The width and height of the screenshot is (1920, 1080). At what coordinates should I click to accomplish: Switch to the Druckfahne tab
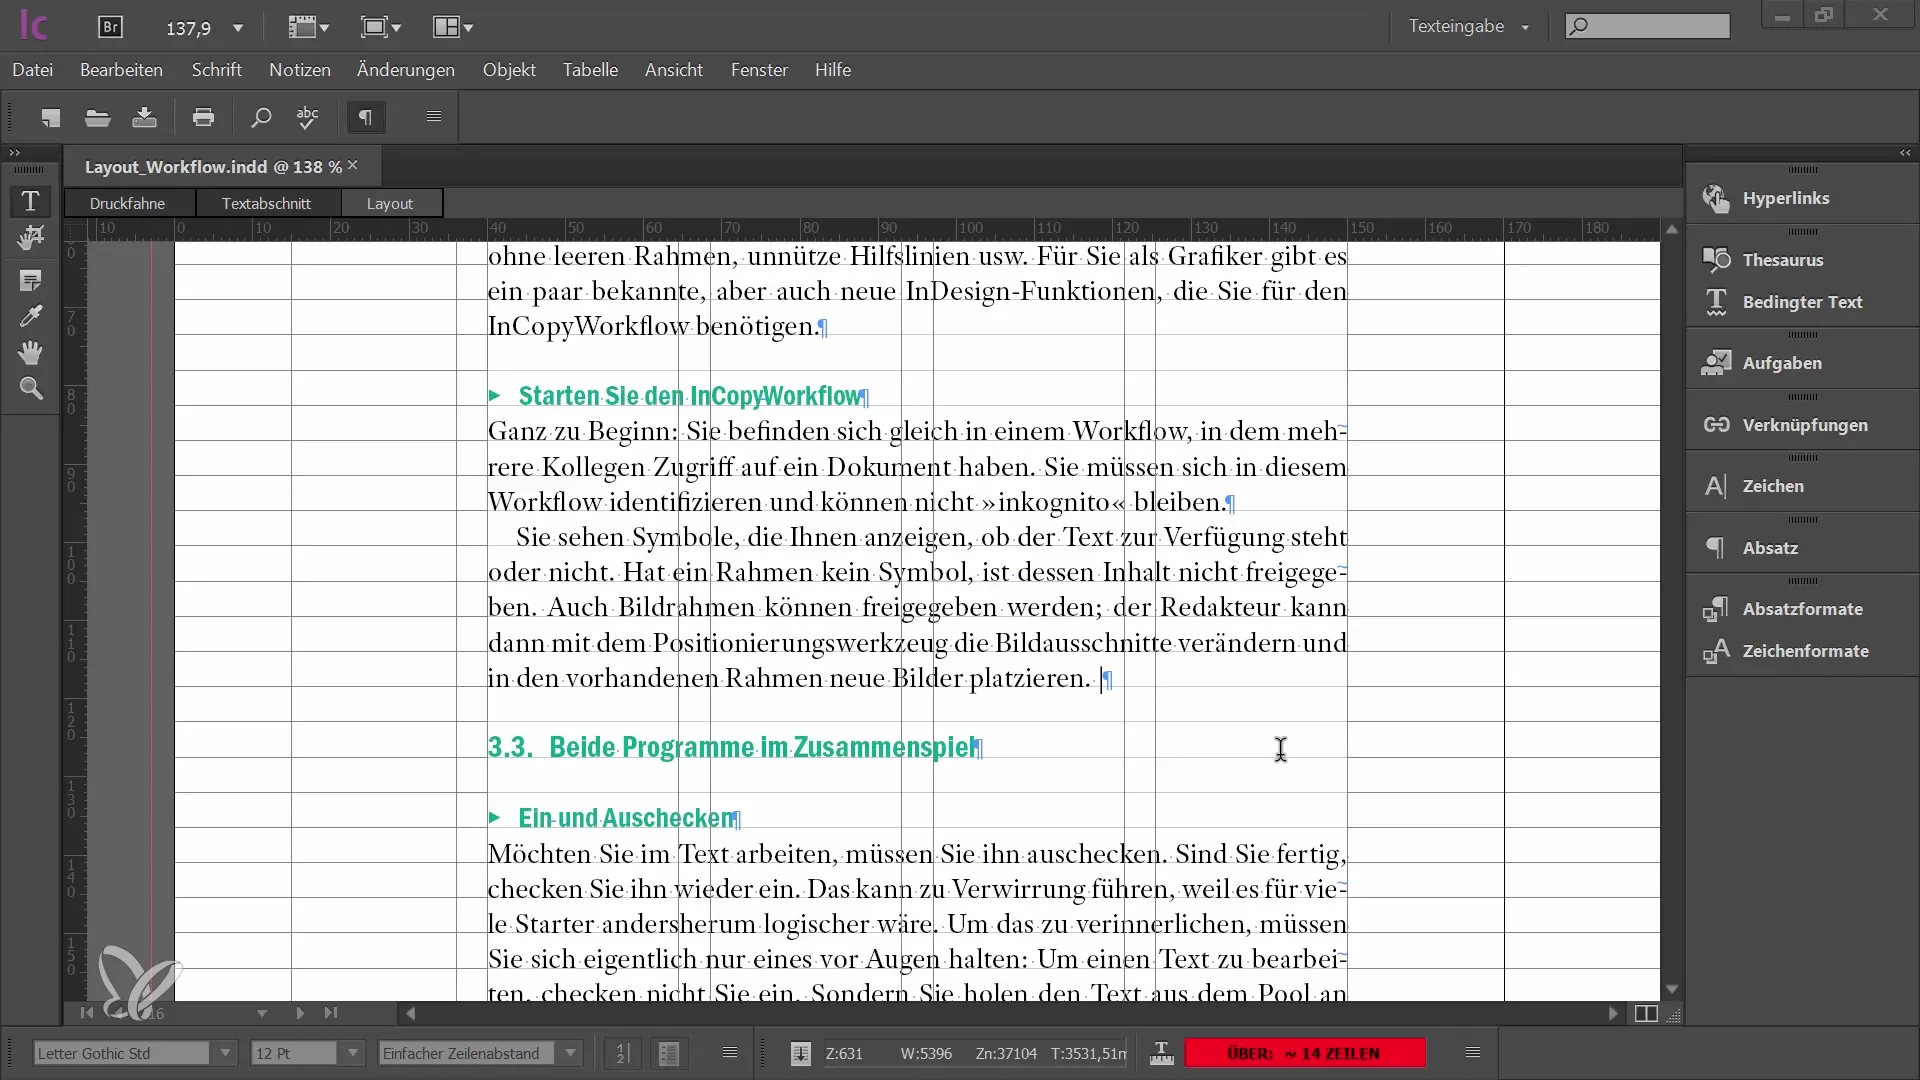(x=127, y=203)
